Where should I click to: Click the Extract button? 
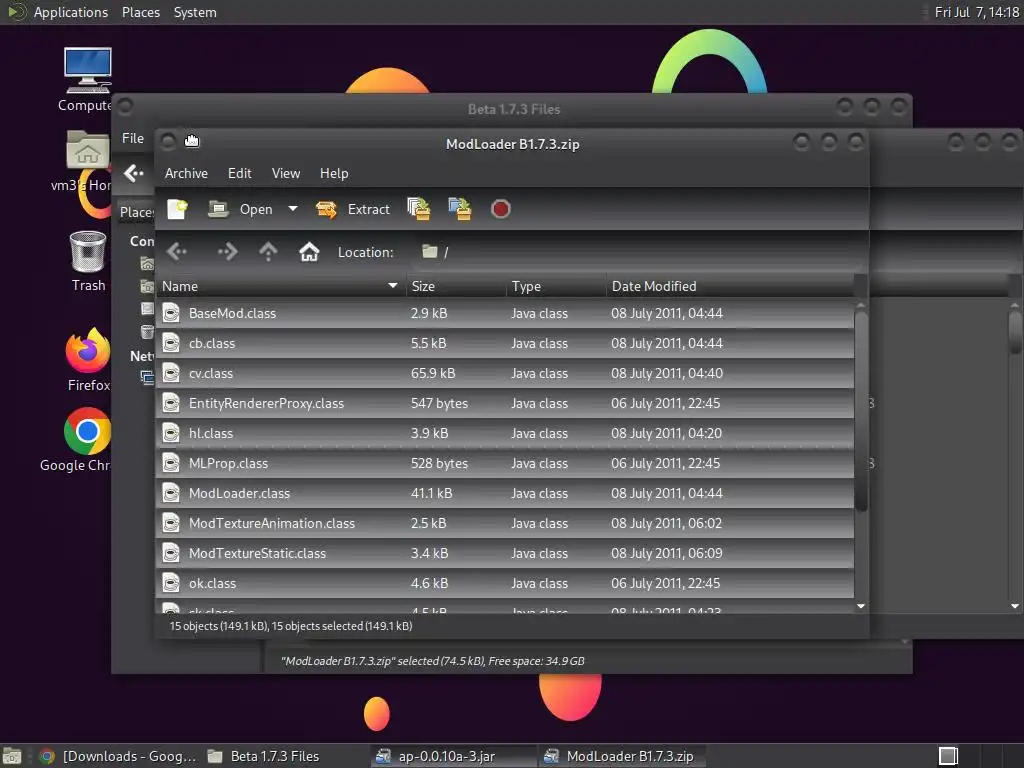[353, 209]
